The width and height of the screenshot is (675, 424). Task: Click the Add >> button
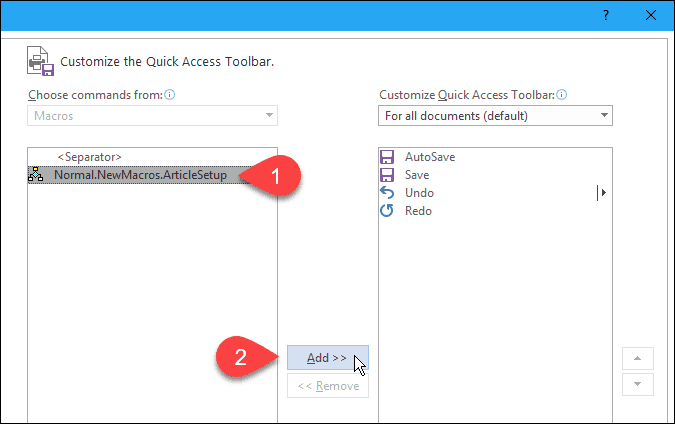click(x=328, y=358)
